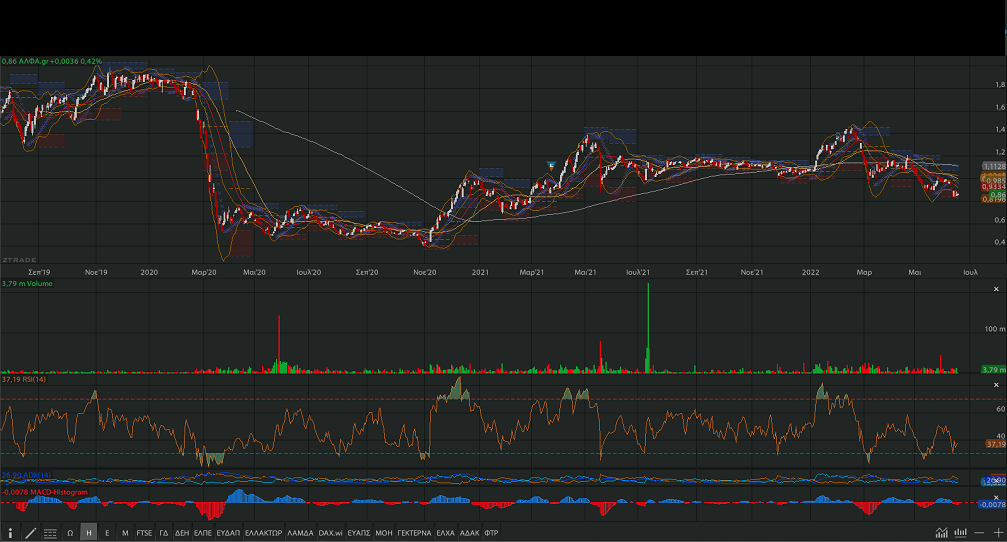Viewport: 1007px width, 542px height.
Task: Click the bar chart type icon
Action: tap(961, 533)
